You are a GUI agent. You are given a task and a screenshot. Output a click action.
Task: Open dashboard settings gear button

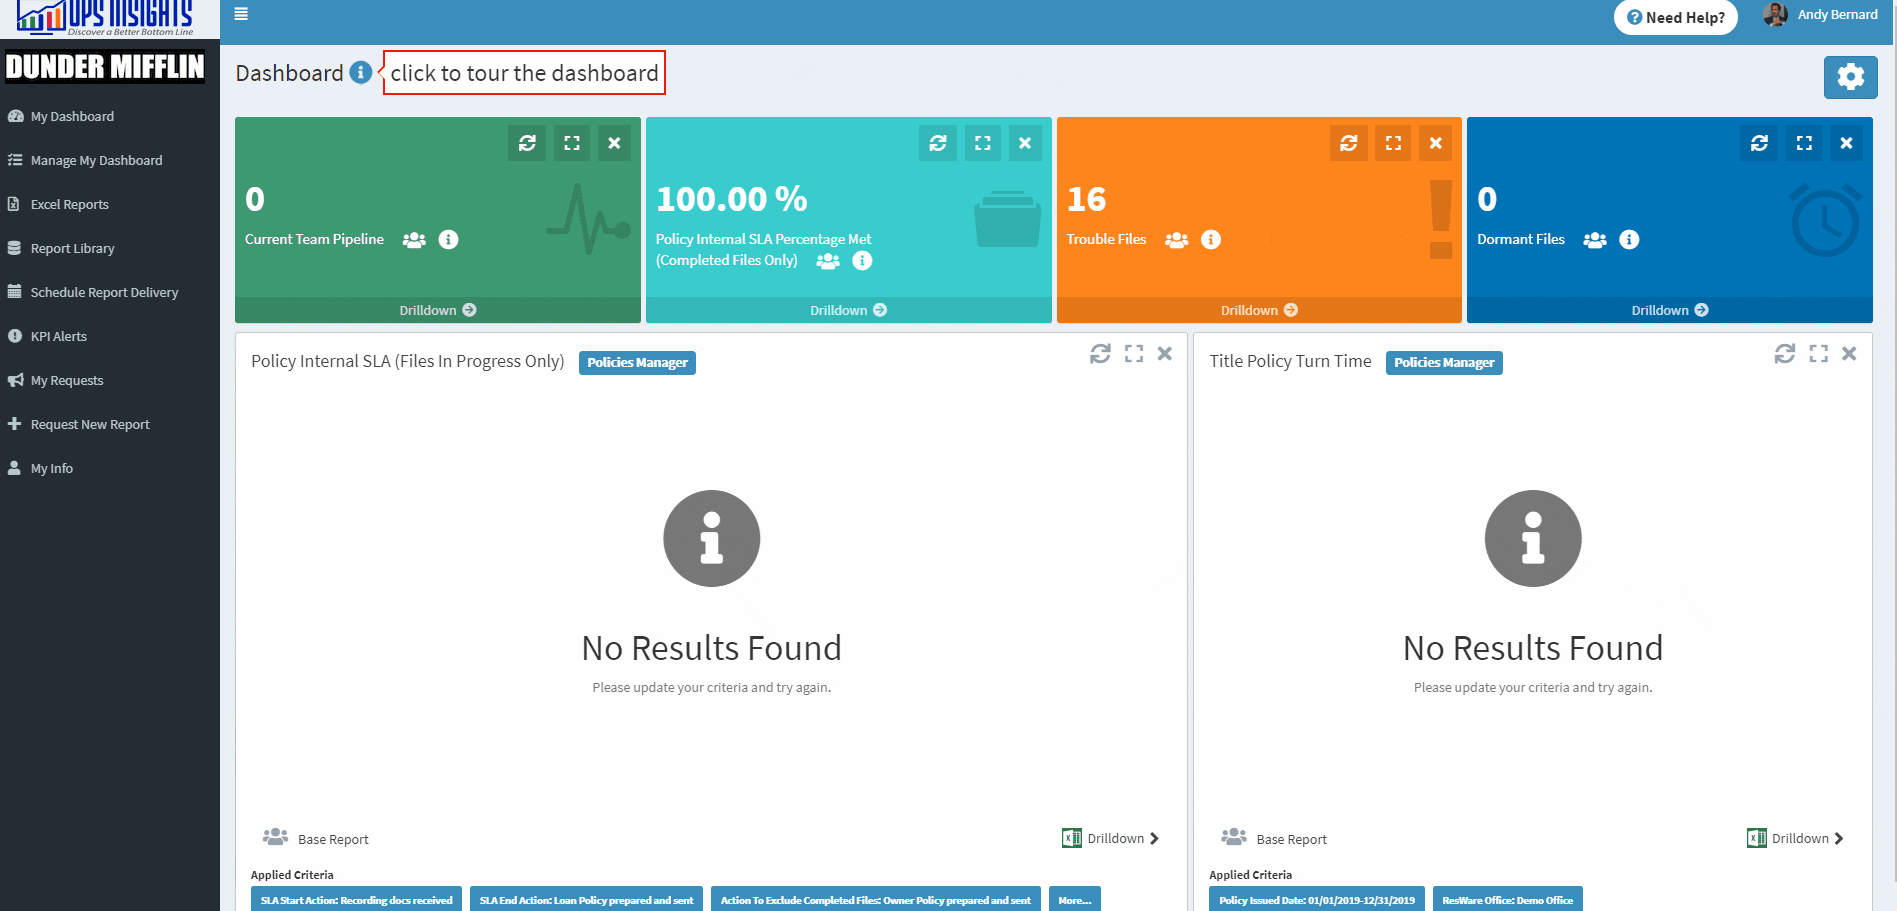[x=1850, y=77]
